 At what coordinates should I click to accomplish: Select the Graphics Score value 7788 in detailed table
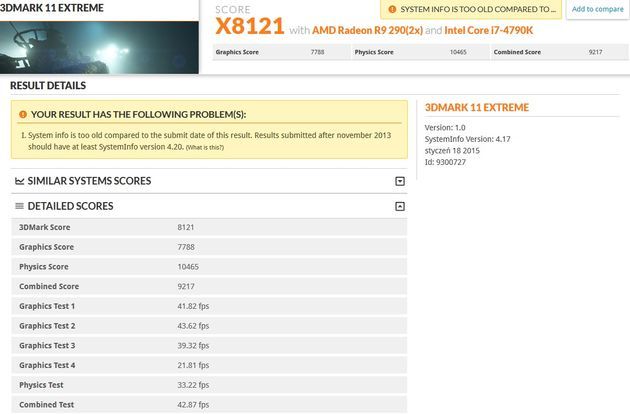click(x=186, y=247)
